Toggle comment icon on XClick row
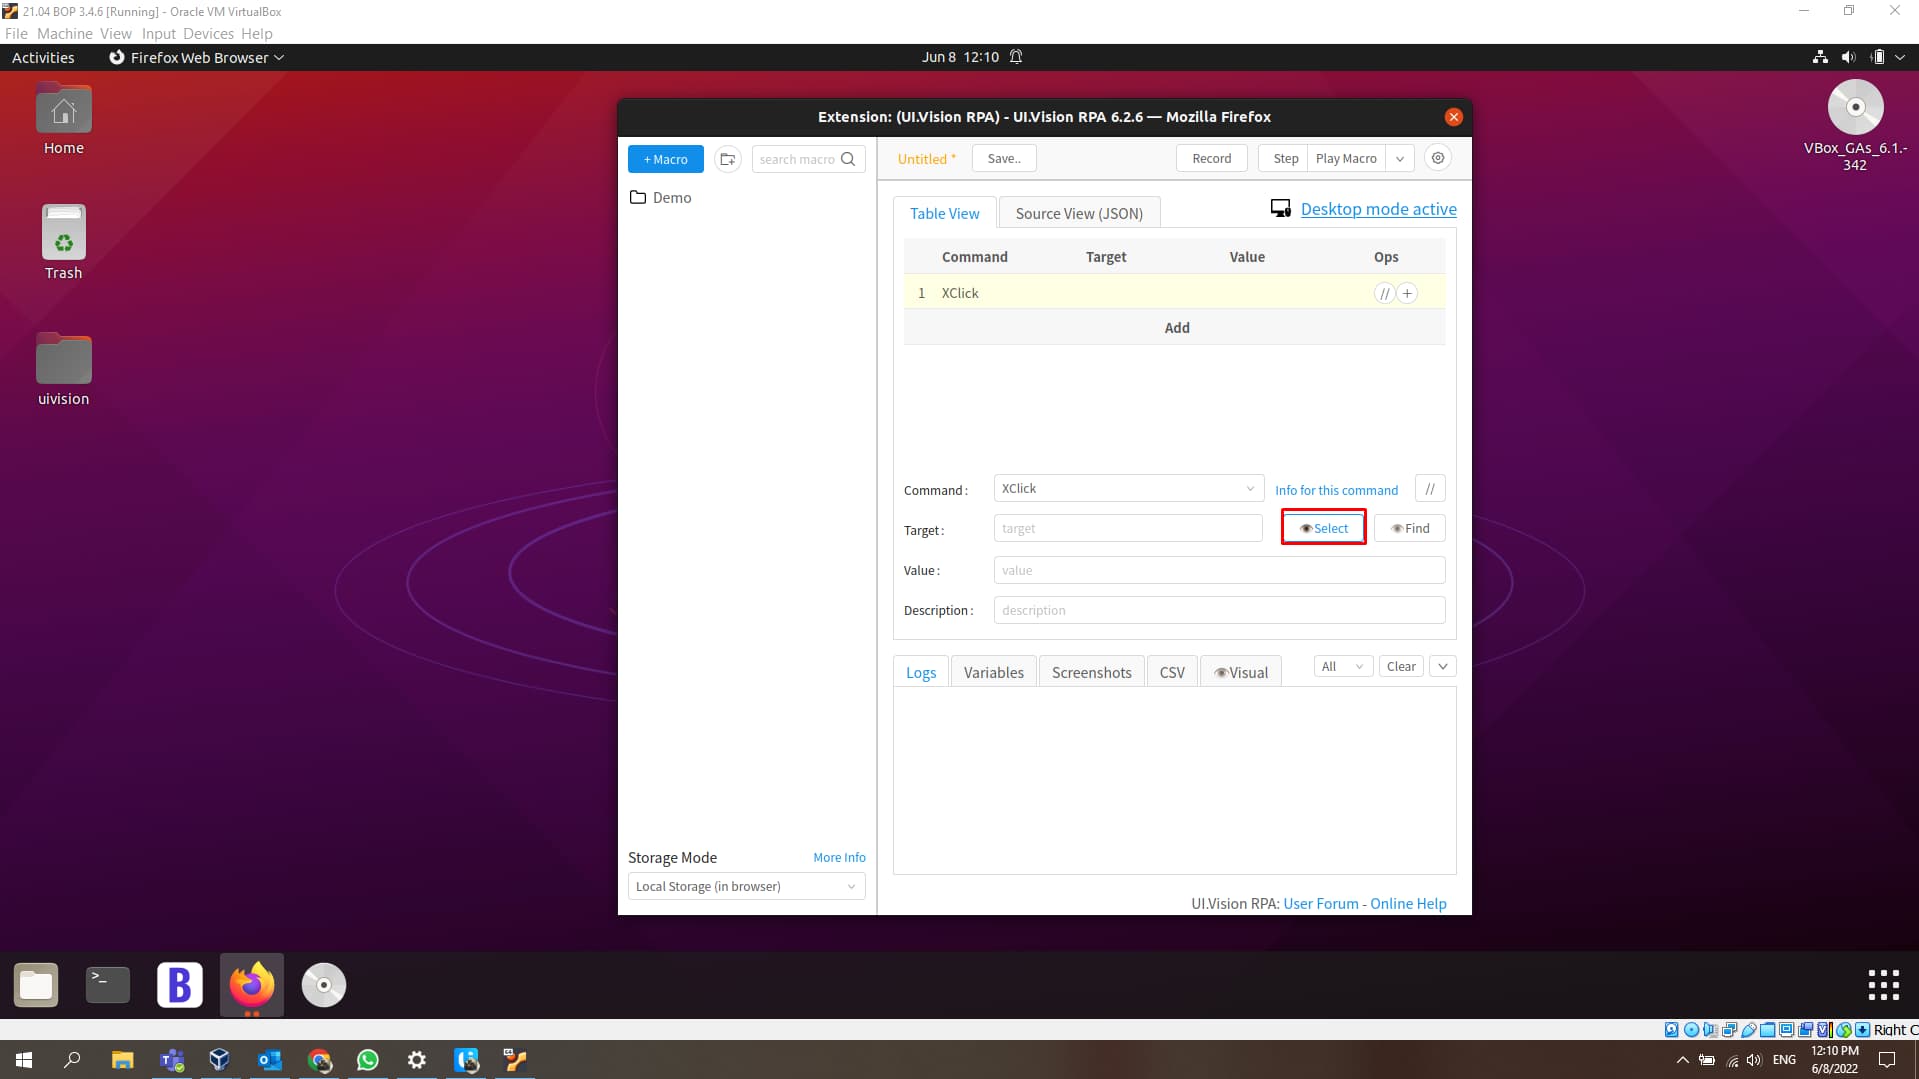1919x1079 pixels. (x=1384, y=293)
